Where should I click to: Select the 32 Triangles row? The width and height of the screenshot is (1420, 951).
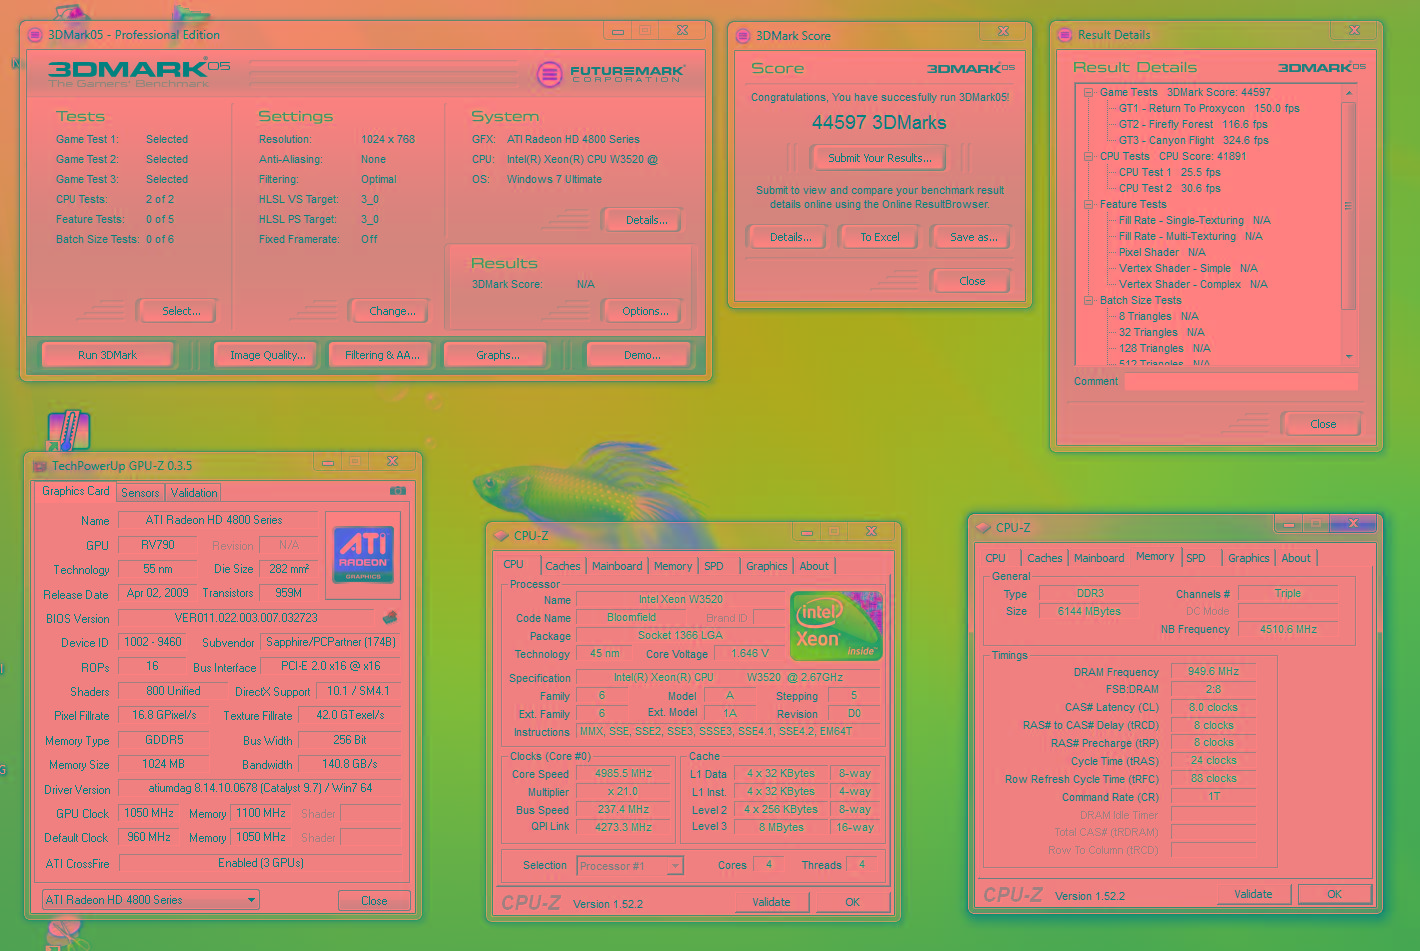tap(1161, 332)
